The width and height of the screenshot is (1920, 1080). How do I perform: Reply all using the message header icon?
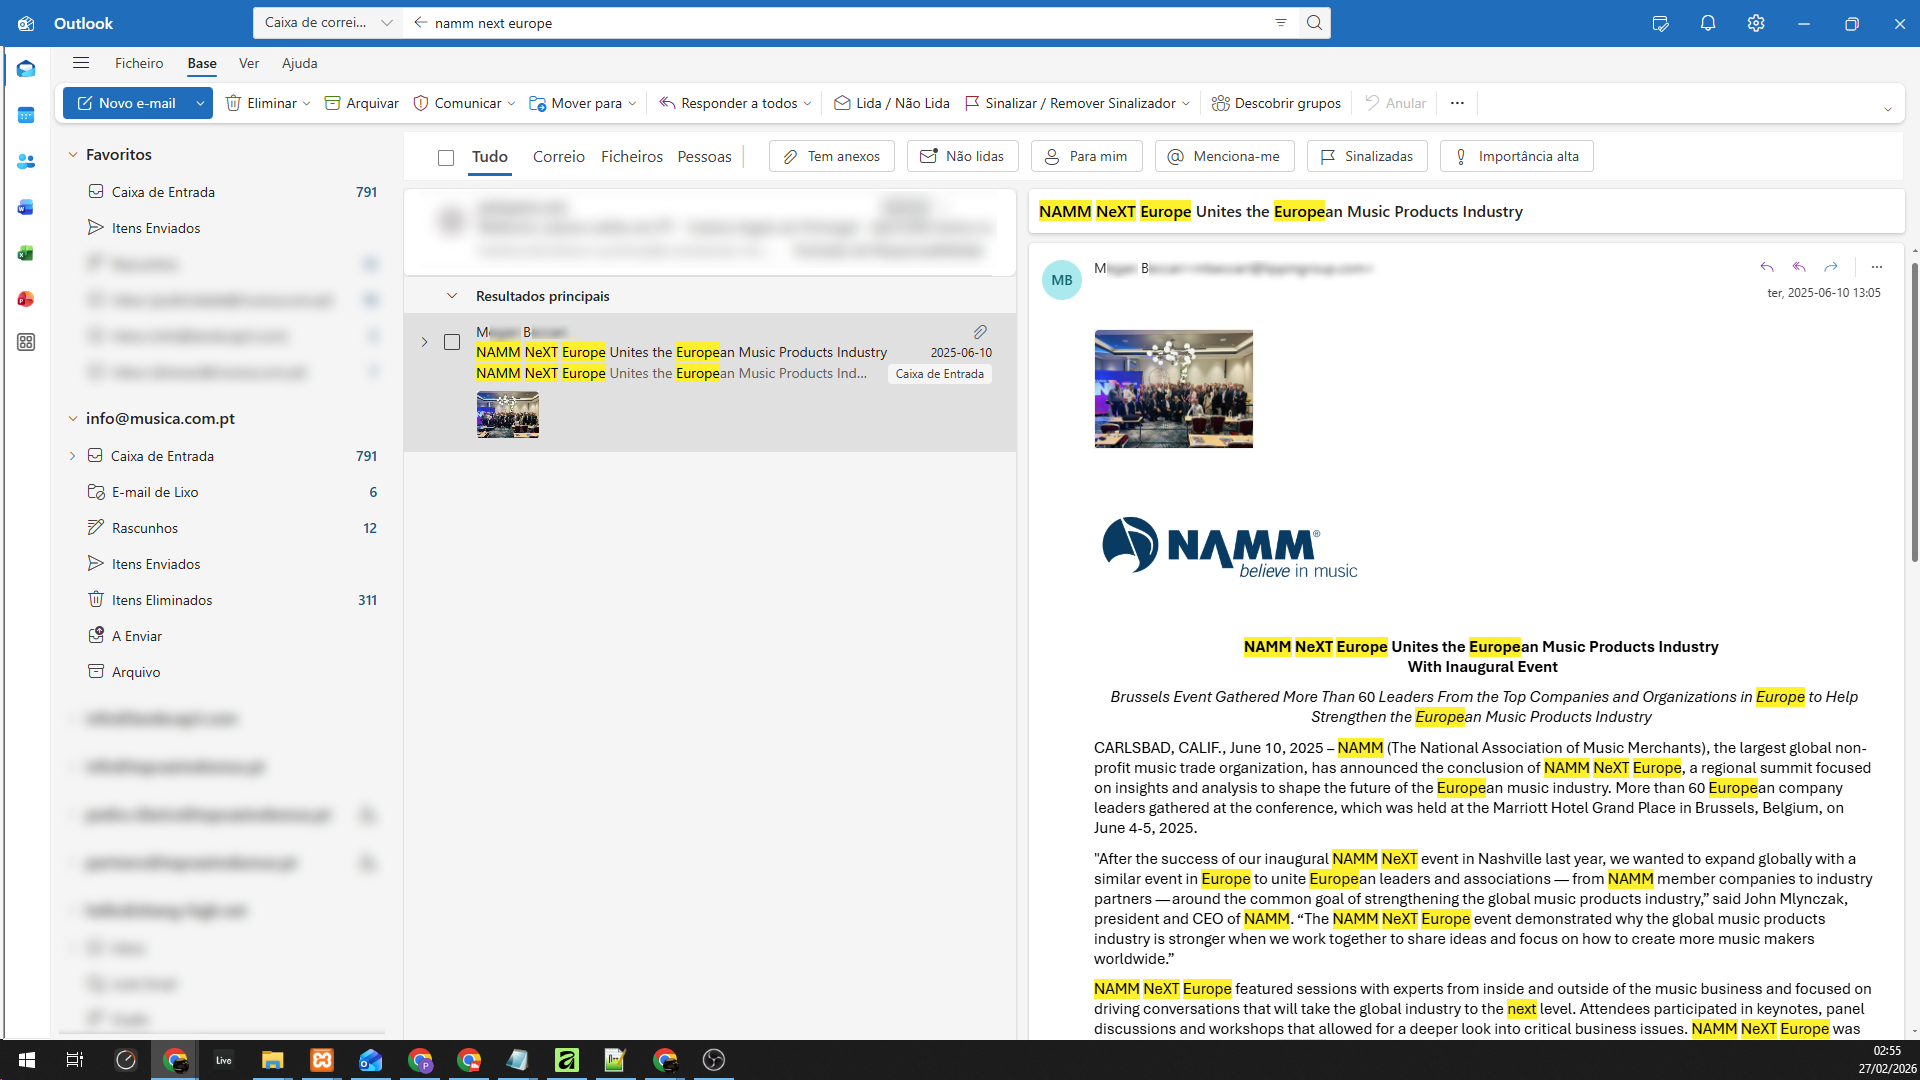click(x=1799, y=267)
